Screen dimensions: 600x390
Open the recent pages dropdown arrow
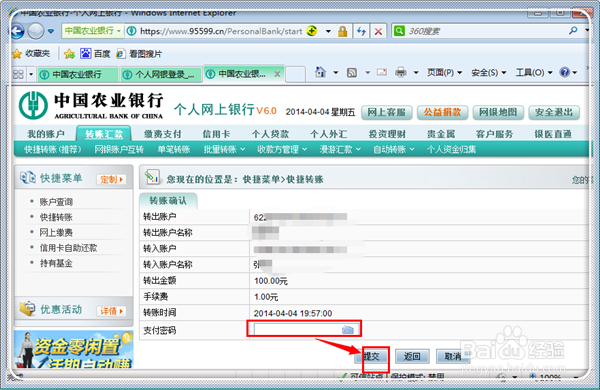51,31
